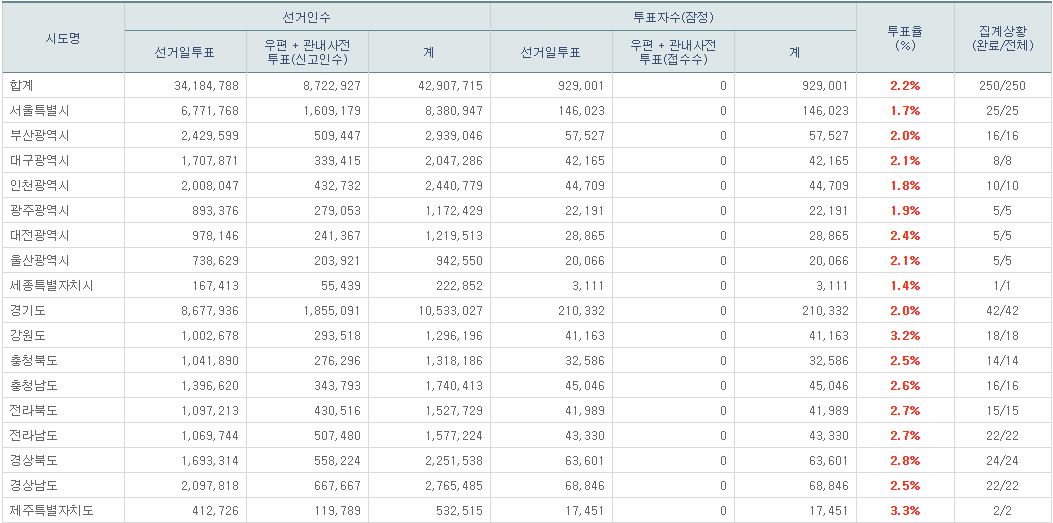Screen dimensions: 1053x523
Task: Click the 3.2% turnout for 강원도
Action: pyautogui.click(x=905, y=336)
